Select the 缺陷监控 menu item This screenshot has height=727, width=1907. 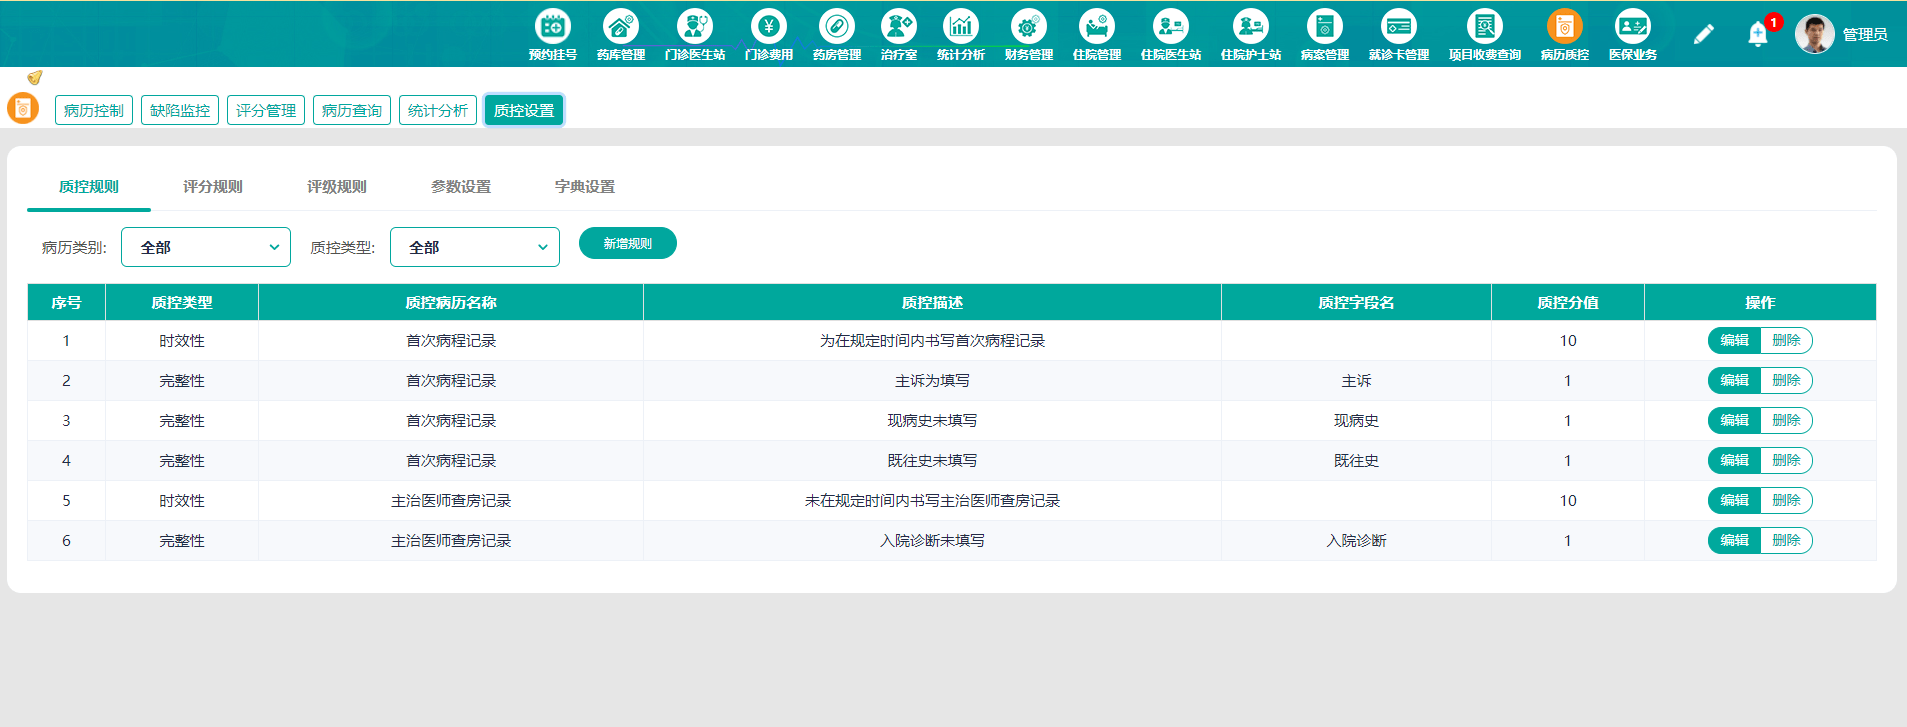tap(180, 110)
